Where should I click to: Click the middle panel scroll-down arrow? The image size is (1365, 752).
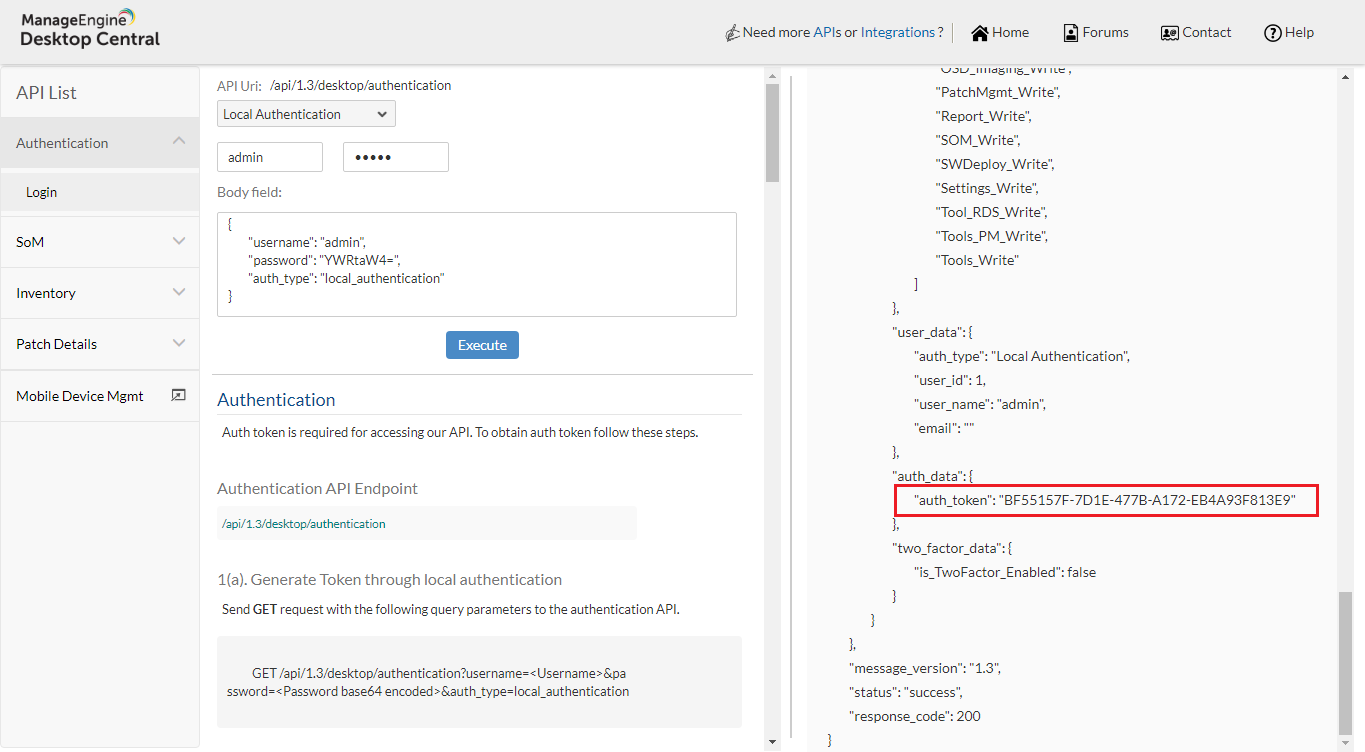tap(772, 741)
